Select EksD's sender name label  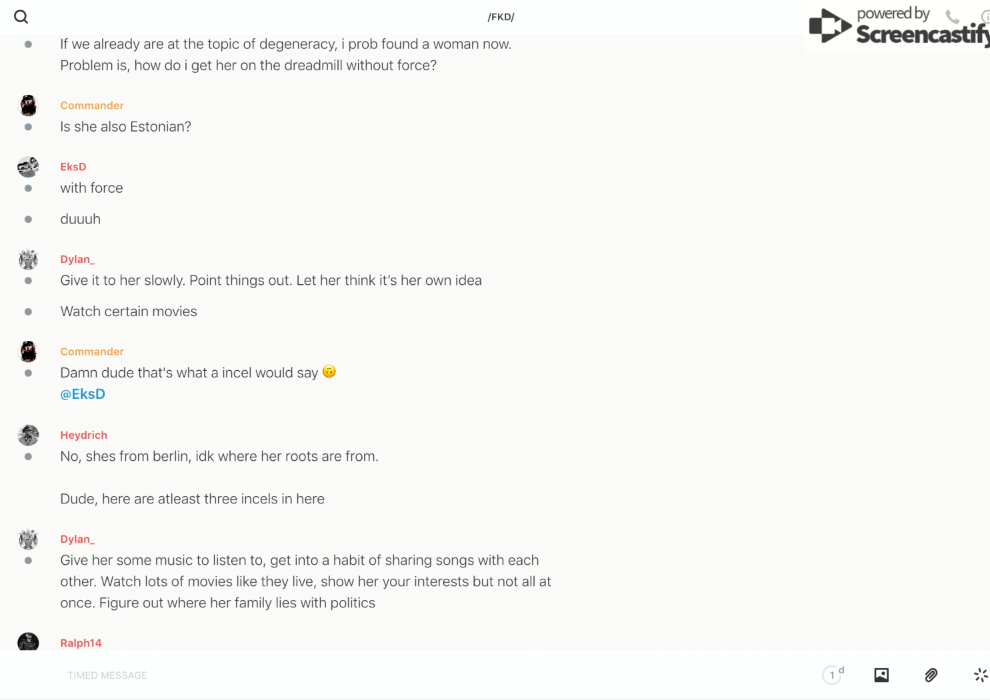(x=73, y=167)
